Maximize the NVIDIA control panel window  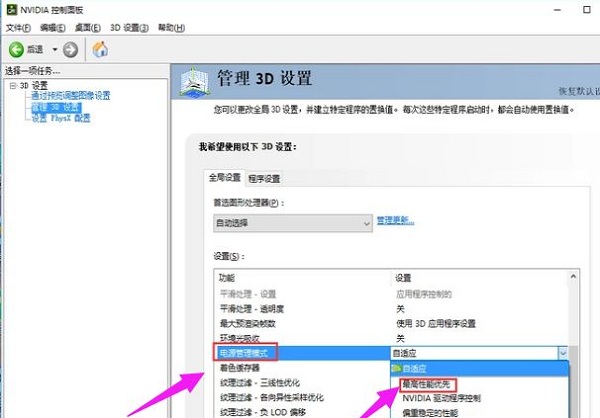[x=587, y=10]
